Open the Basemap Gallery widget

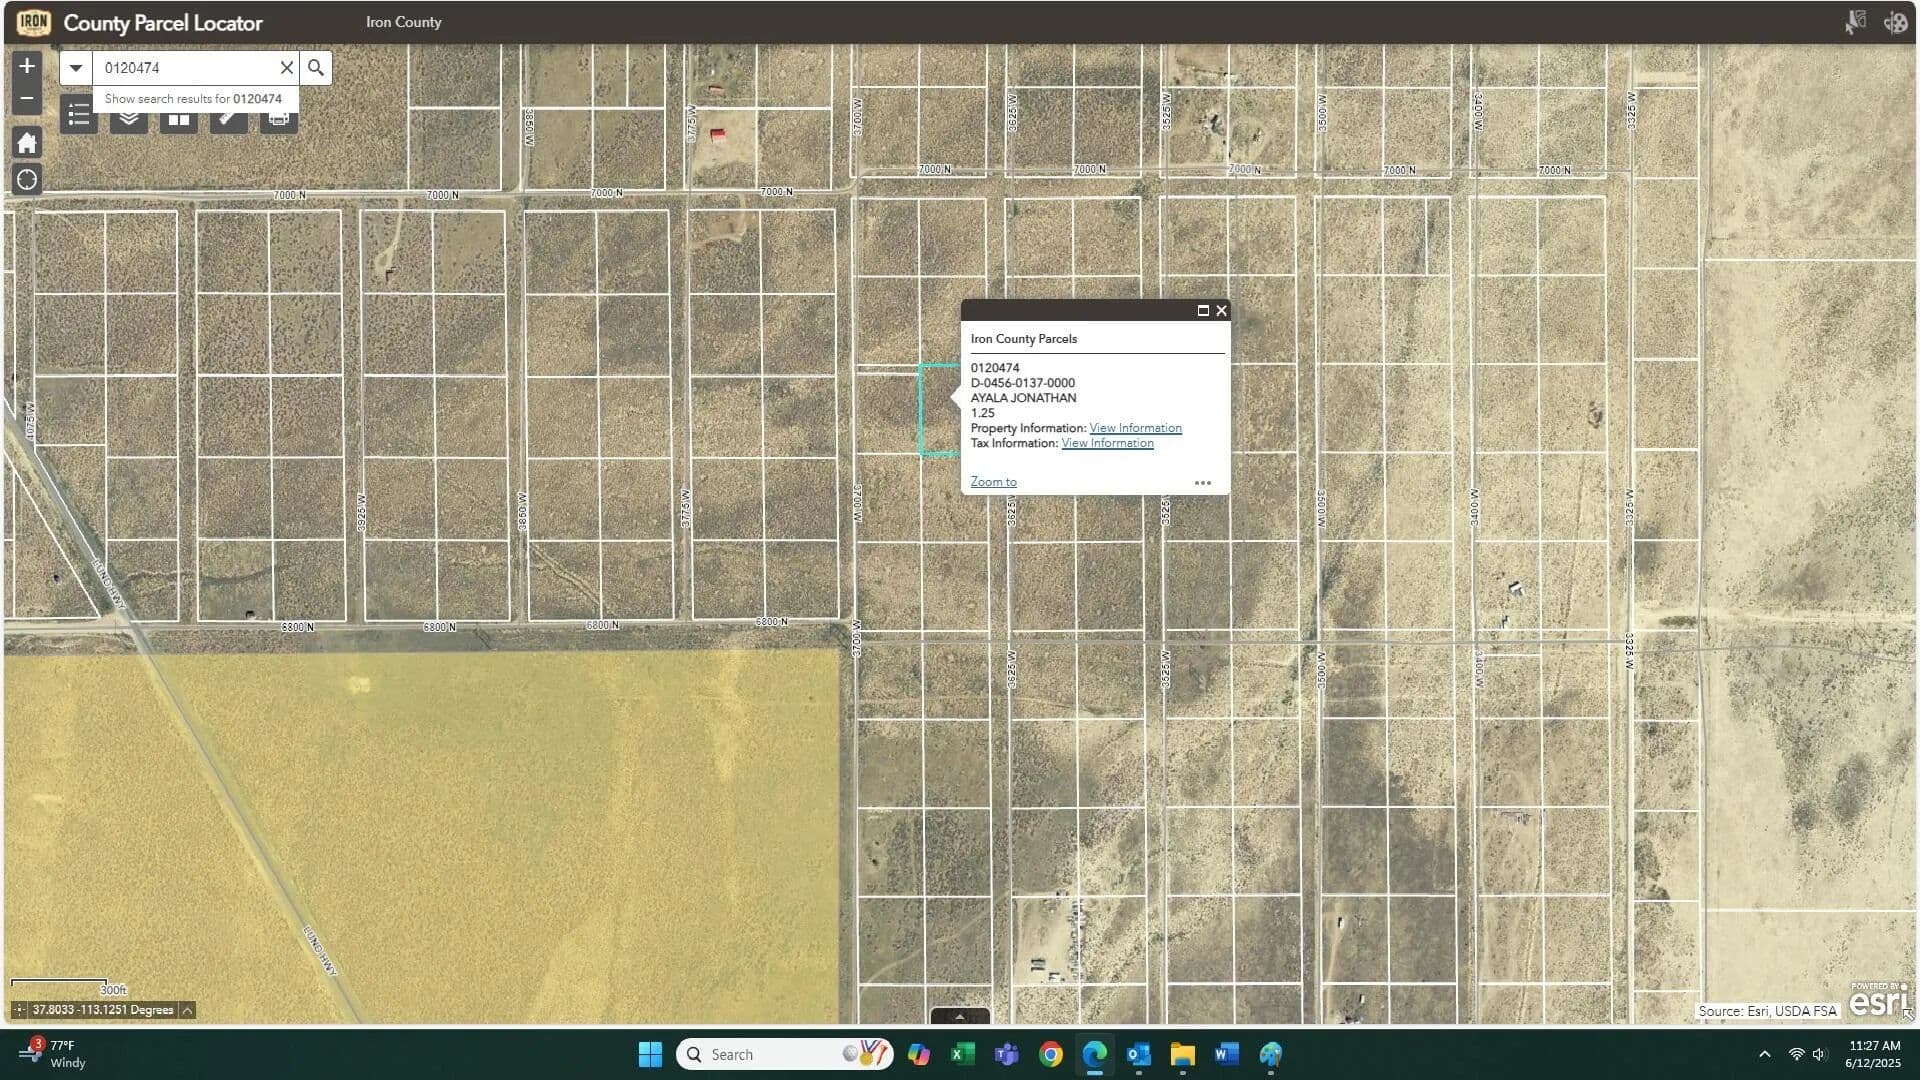tap(179, 121)
